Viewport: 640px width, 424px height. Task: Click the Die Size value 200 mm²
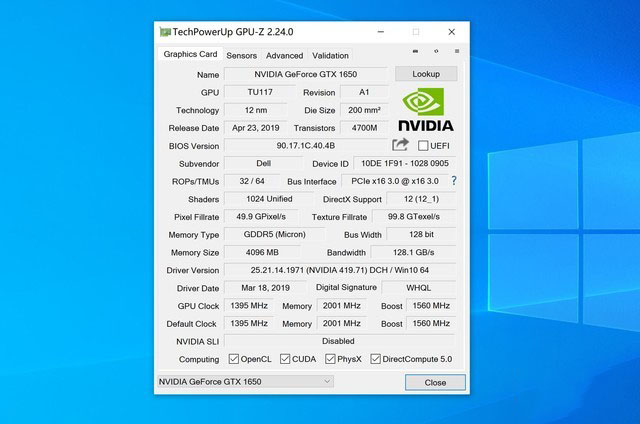click(x=364, y=110)
